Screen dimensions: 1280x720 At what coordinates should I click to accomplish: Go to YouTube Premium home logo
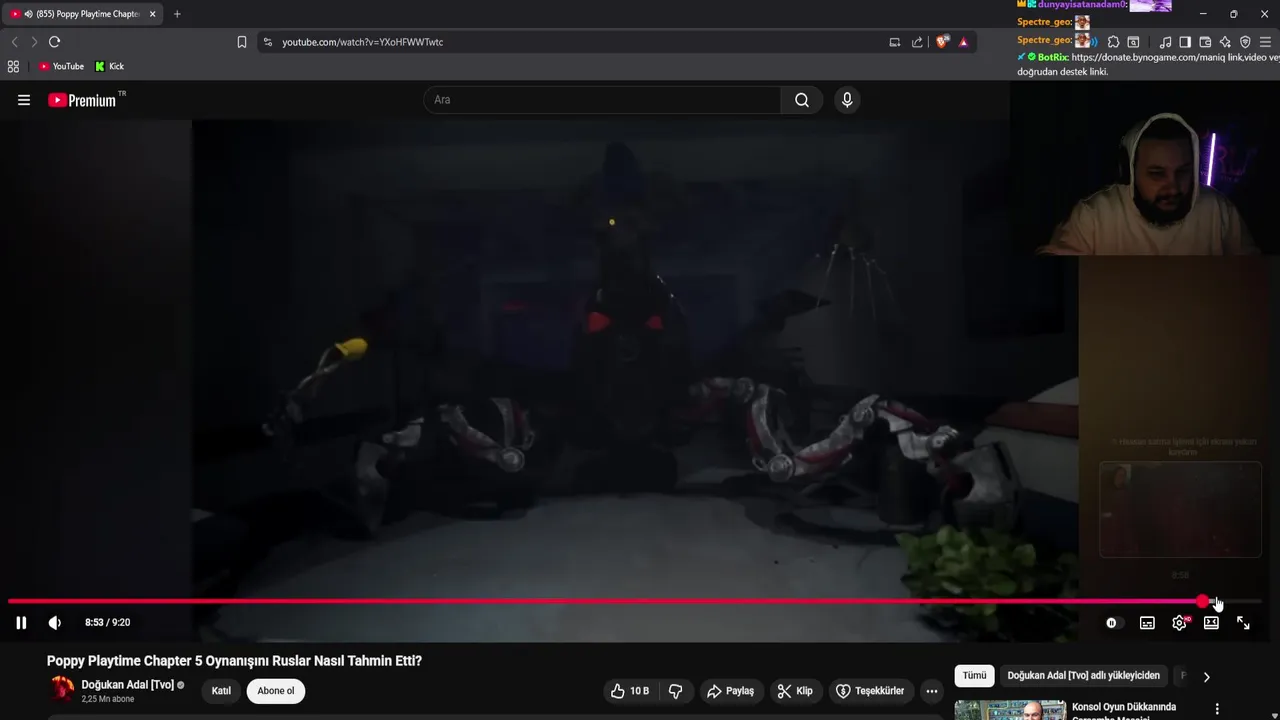(82, 100)
